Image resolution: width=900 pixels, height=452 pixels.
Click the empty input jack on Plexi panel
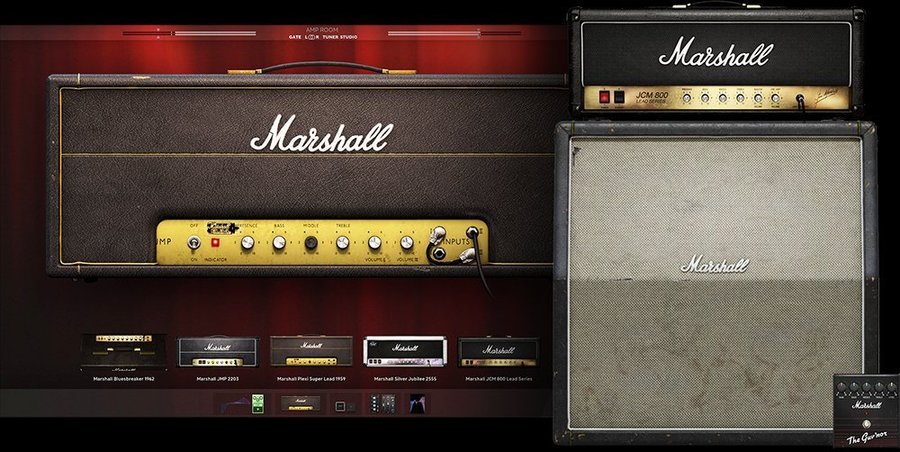tap(439, 253)
